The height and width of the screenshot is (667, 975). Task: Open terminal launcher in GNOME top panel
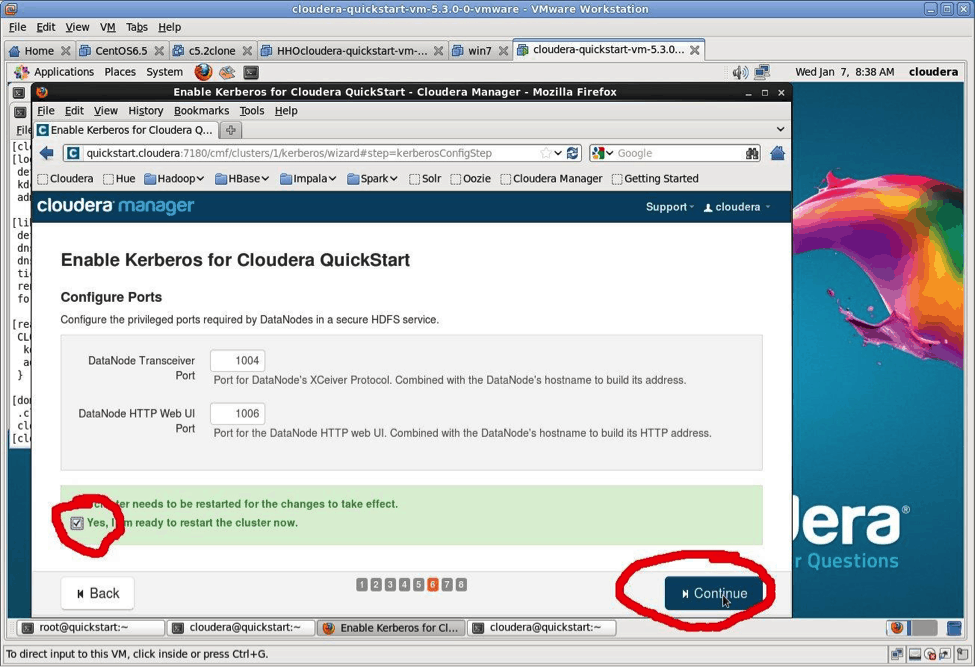[x=251, y=72]
